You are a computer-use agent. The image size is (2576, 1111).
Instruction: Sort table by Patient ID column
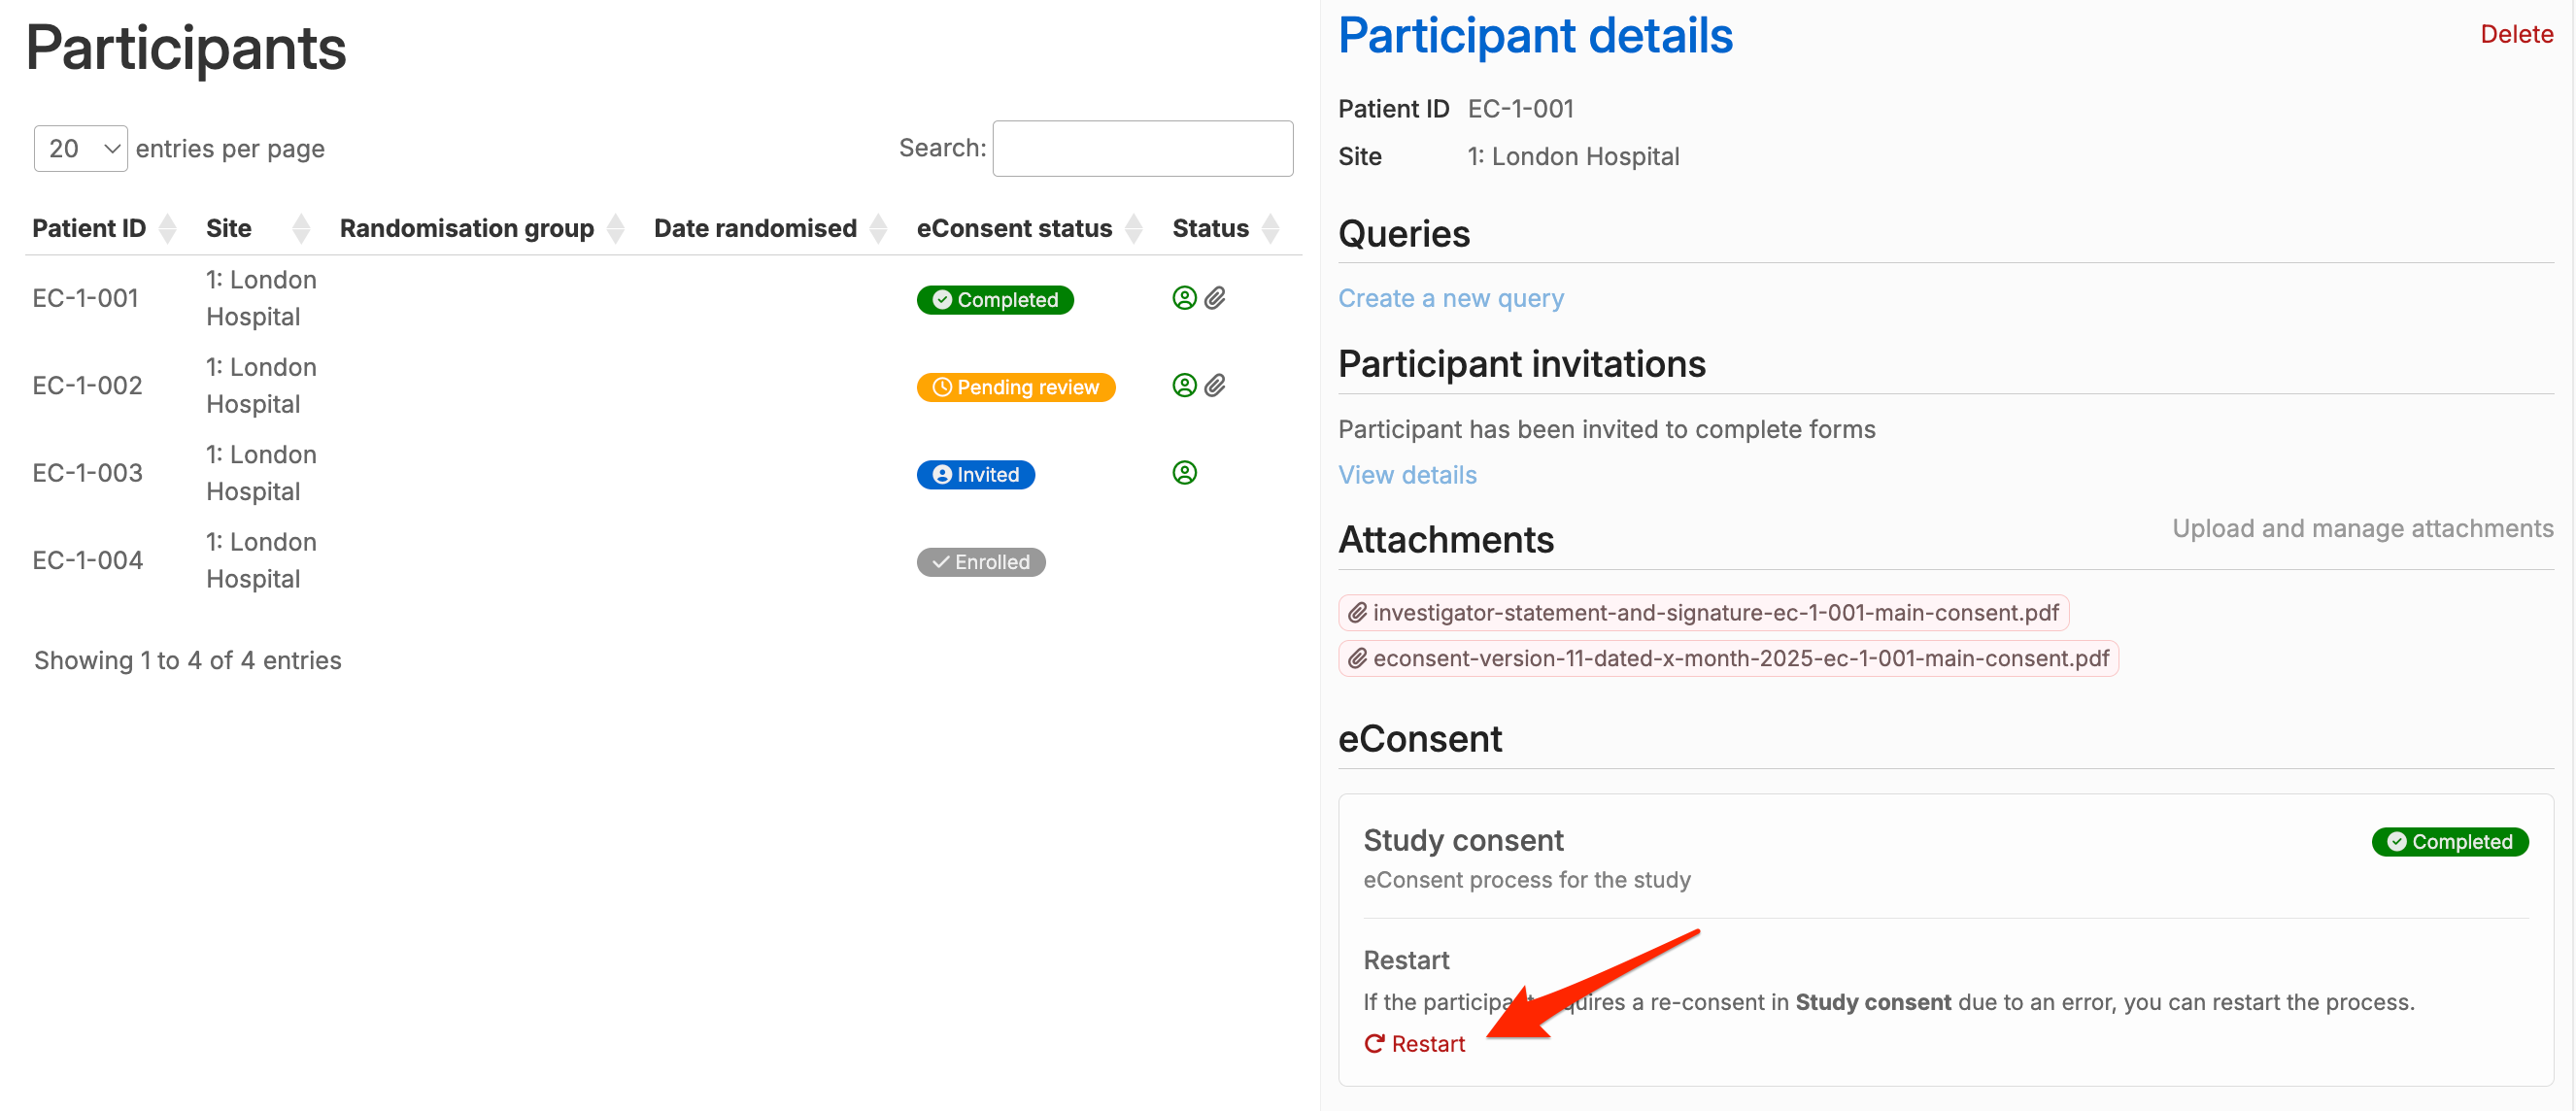[x=103, y=228]
